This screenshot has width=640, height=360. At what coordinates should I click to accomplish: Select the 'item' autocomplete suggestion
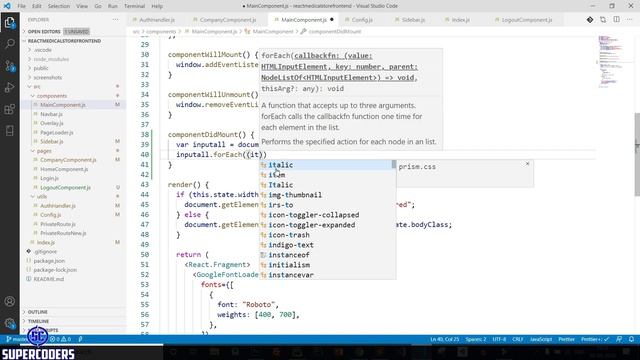[x=327, y=175]
